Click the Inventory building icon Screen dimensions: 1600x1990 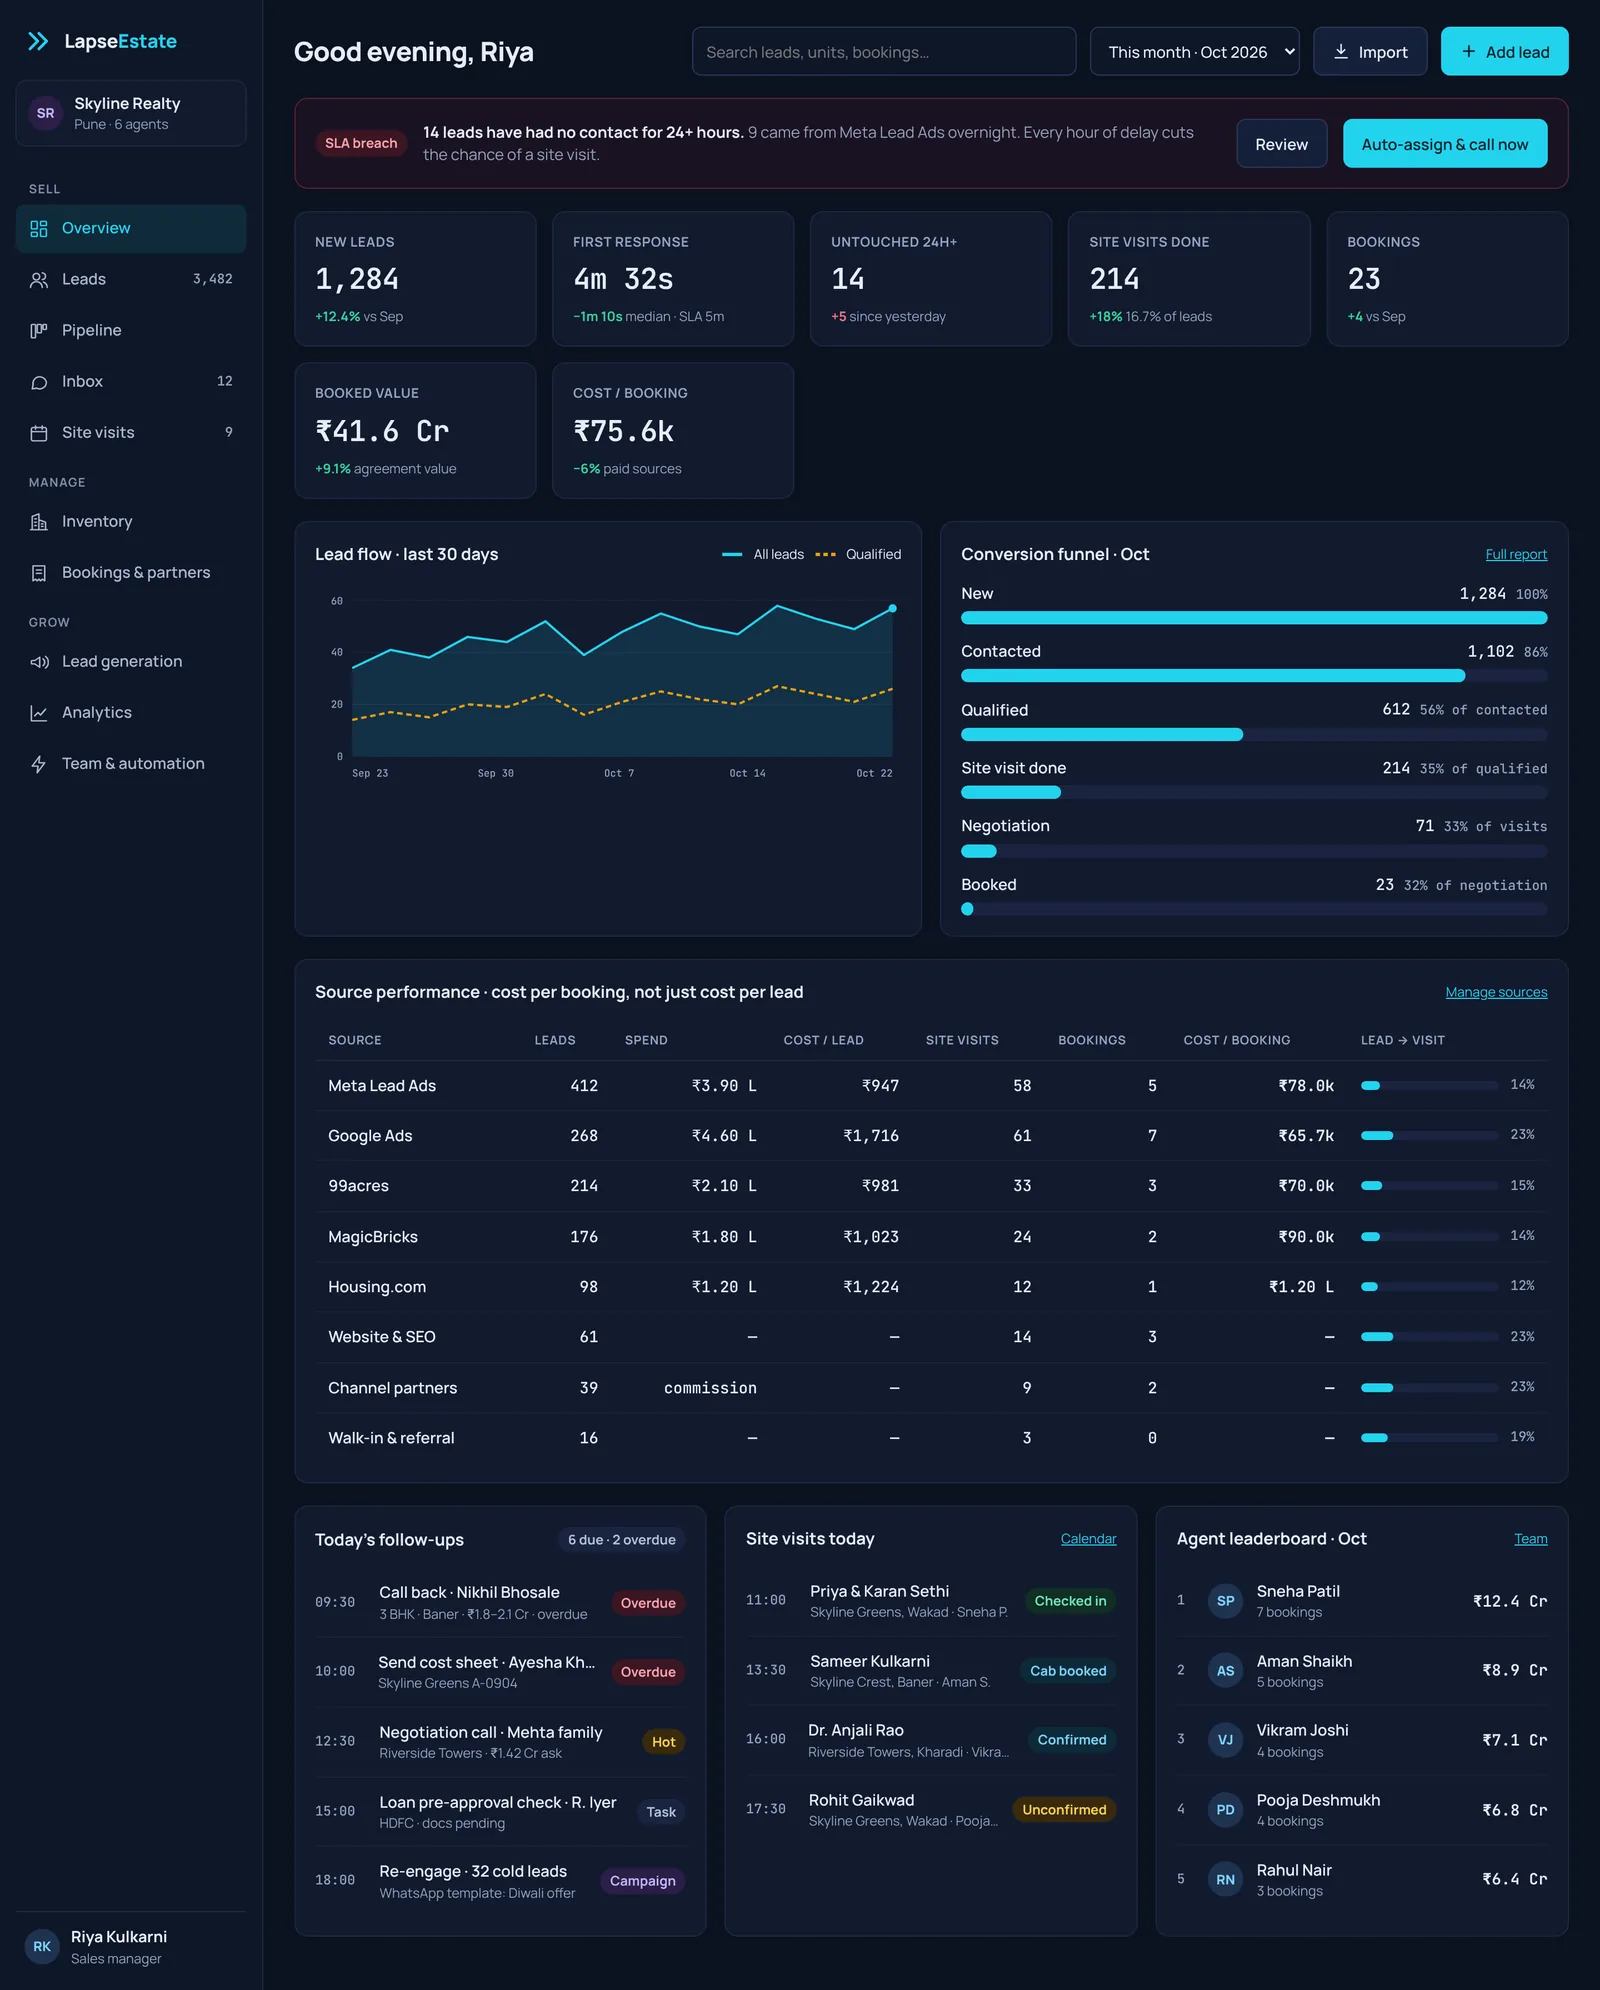39,522
